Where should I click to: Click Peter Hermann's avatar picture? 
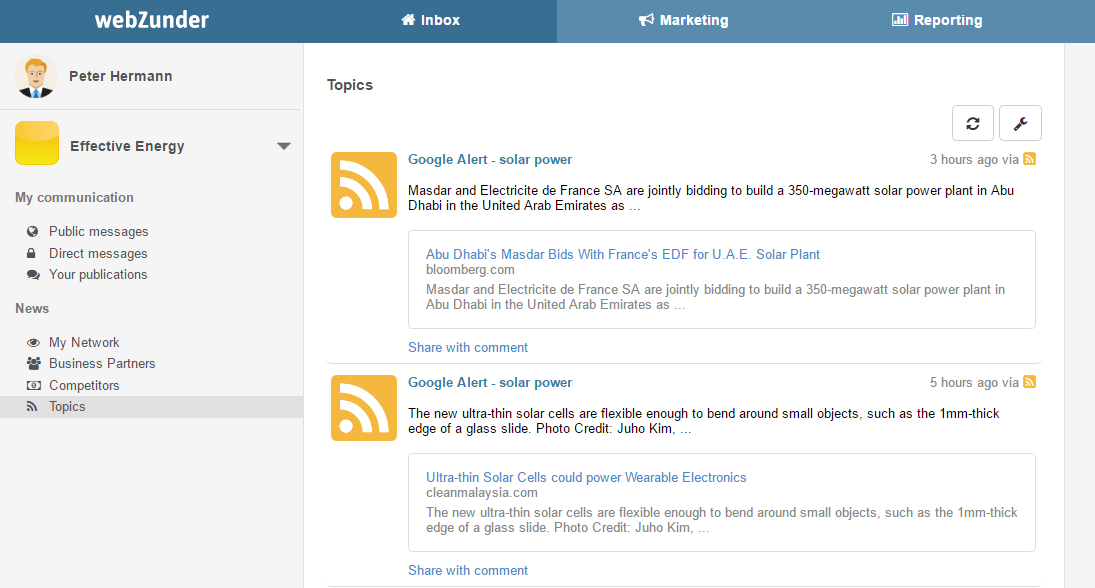click(x=36, y=77)
